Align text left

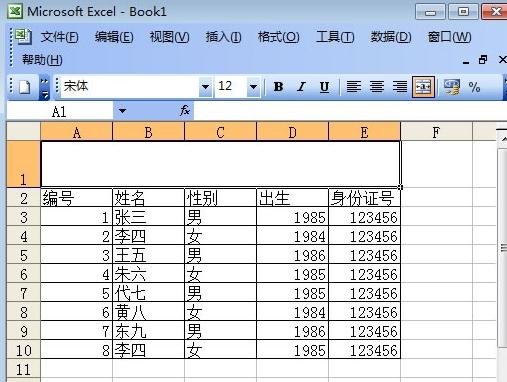point(354,87)
